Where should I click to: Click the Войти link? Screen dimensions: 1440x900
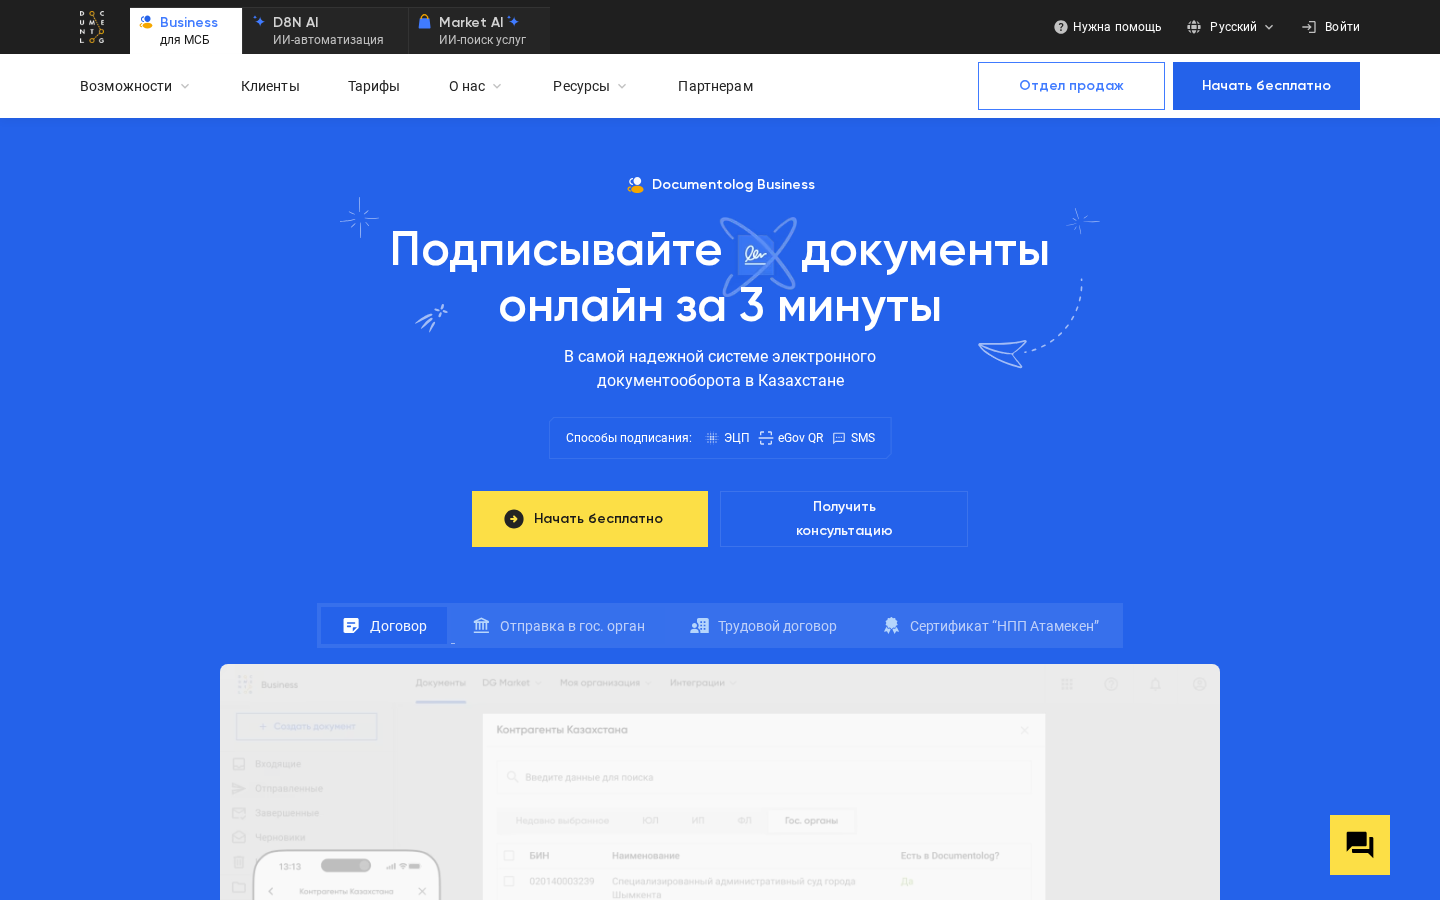click(x=1331, y=27)
